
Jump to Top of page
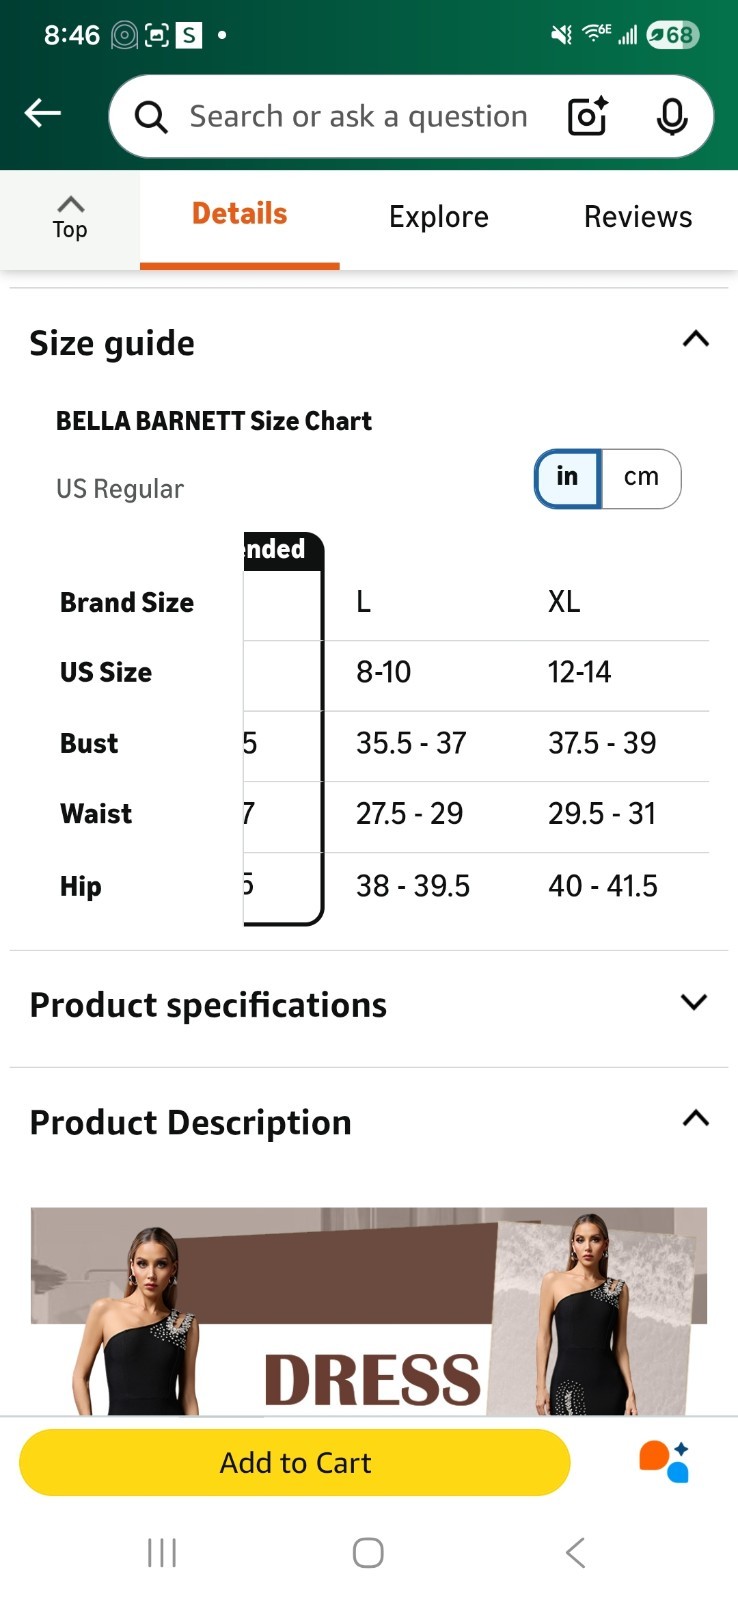point(70,218)
